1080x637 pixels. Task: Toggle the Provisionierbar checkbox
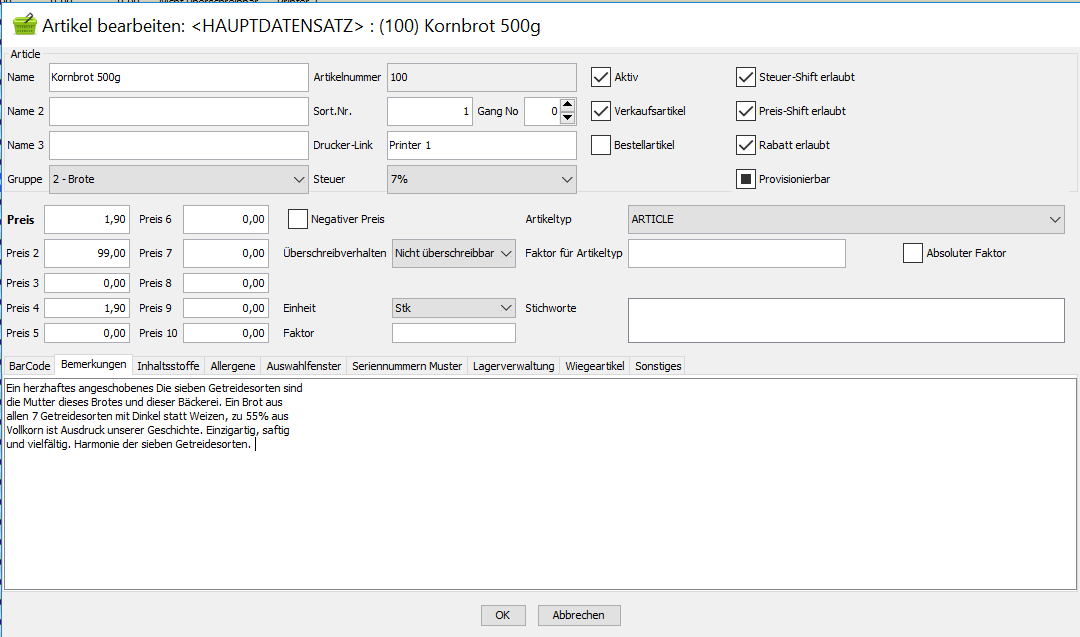(x=746, y=179)
